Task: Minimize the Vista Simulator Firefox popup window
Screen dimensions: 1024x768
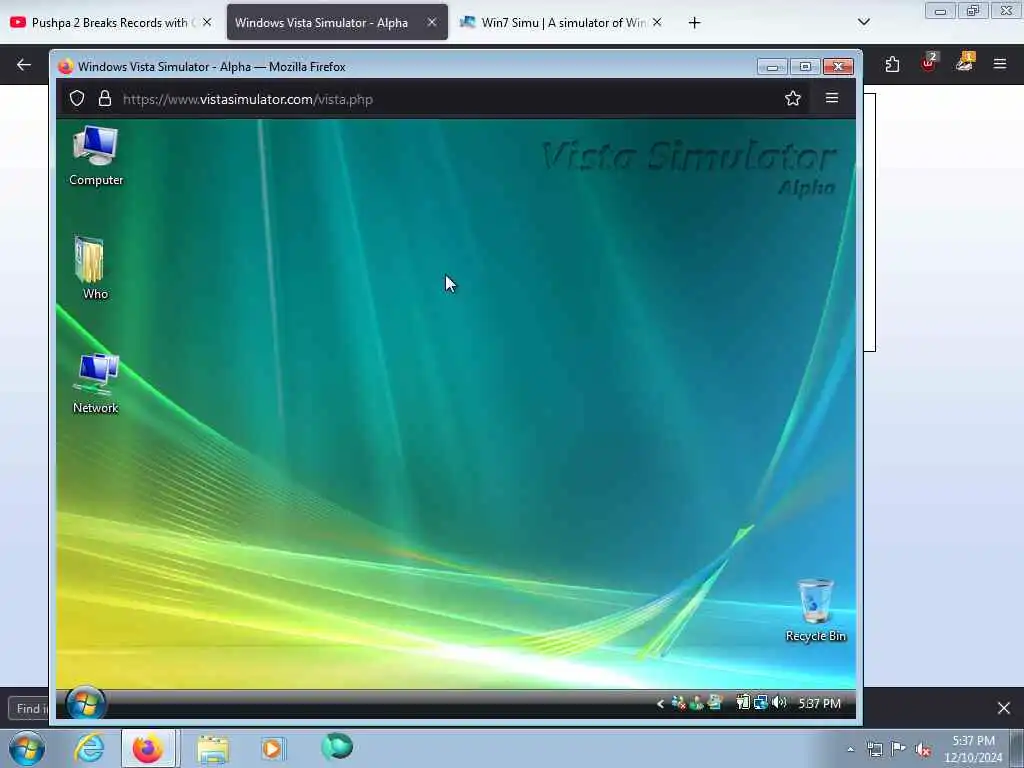Action: [x=772, y=67]
